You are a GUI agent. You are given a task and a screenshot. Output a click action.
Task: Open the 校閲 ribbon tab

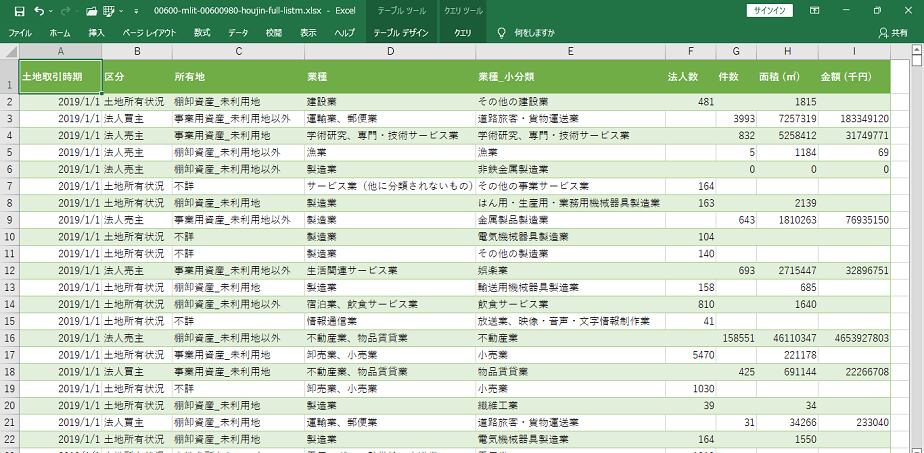pos(274,33)
